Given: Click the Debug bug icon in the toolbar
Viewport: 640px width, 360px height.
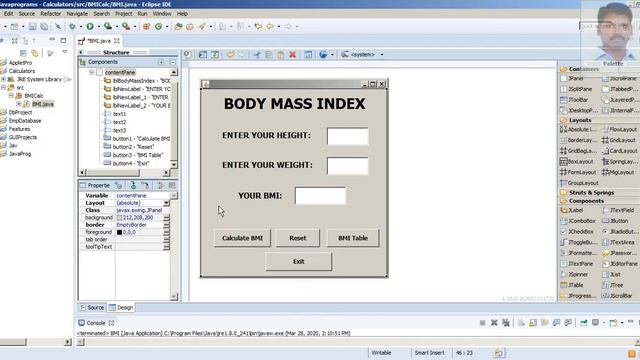Looking at the screenshot, I should click(73, 27).
